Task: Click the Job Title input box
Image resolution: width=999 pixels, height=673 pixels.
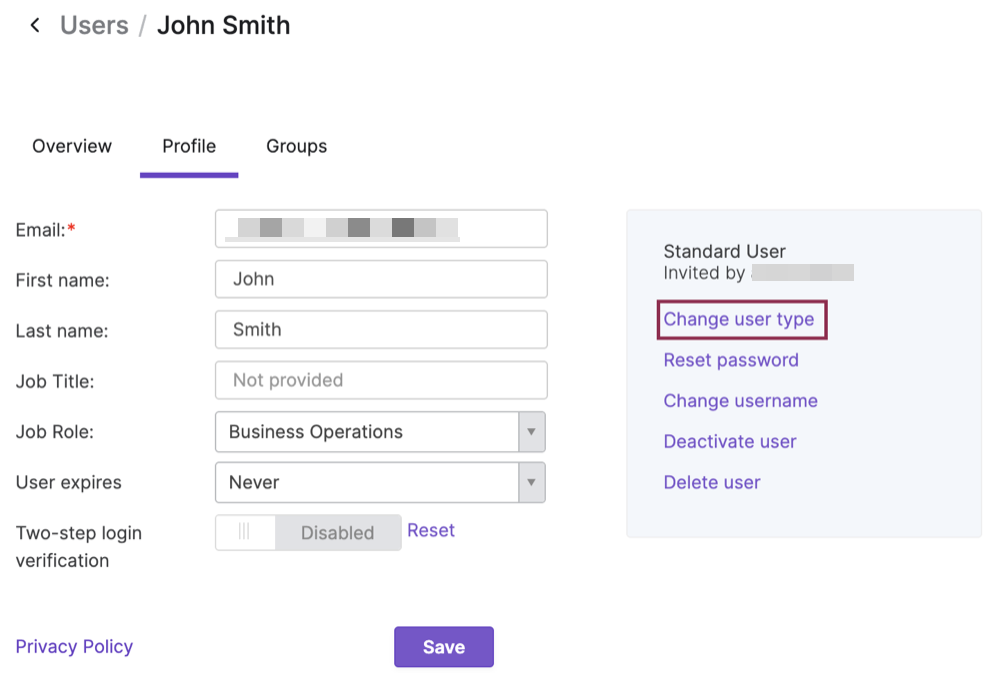Action: pos(380,380)
